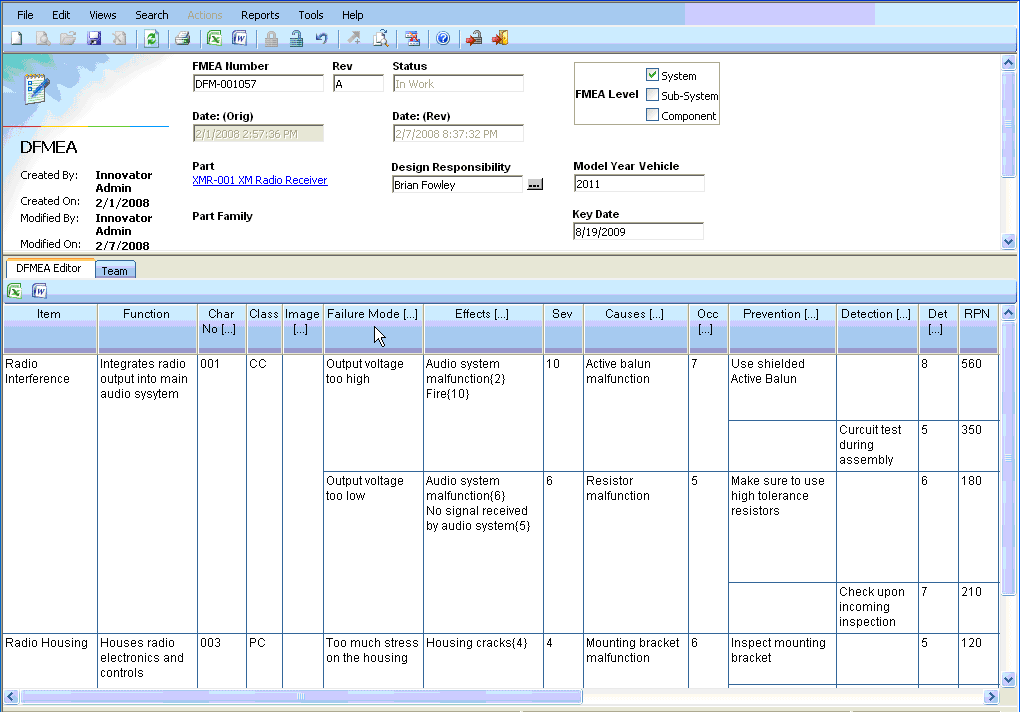Select the RPN value 560 cell
The image size is (1023, 713).
point(979,387)
